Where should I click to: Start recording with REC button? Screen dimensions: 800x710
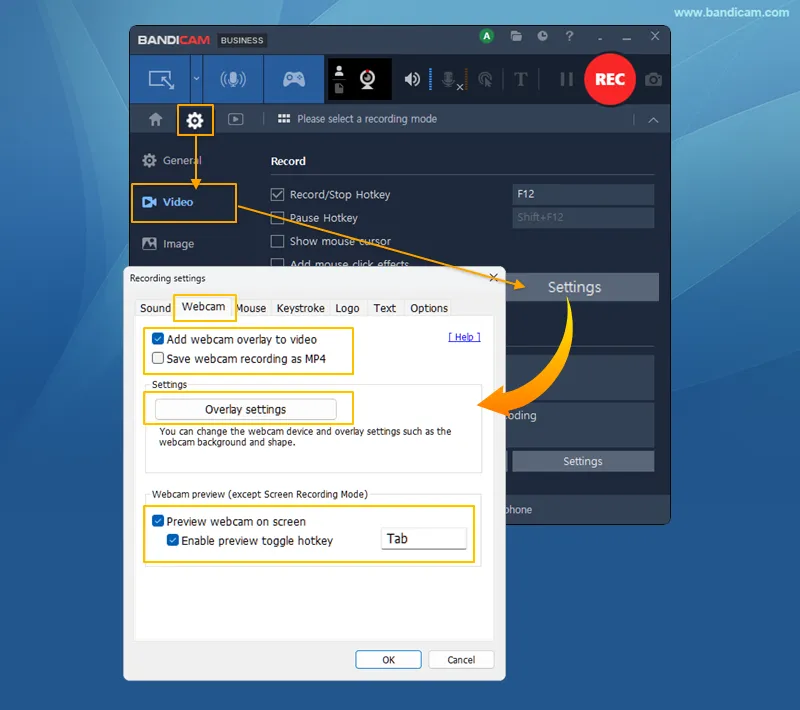coord(610,79)
